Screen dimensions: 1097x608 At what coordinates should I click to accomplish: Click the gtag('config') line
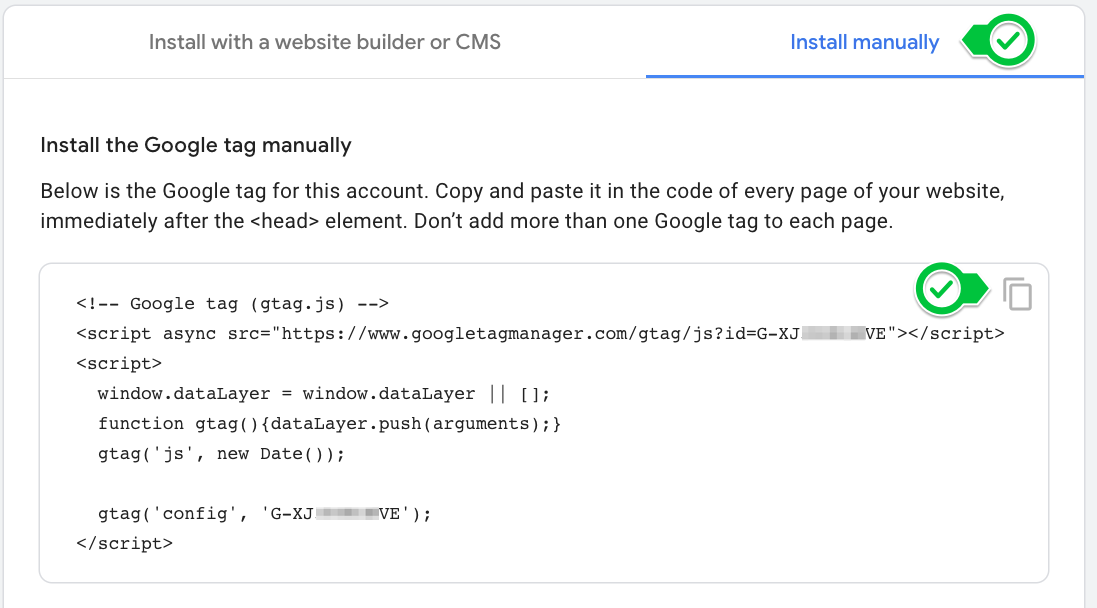pyautogui.click(x=250, y=513)
